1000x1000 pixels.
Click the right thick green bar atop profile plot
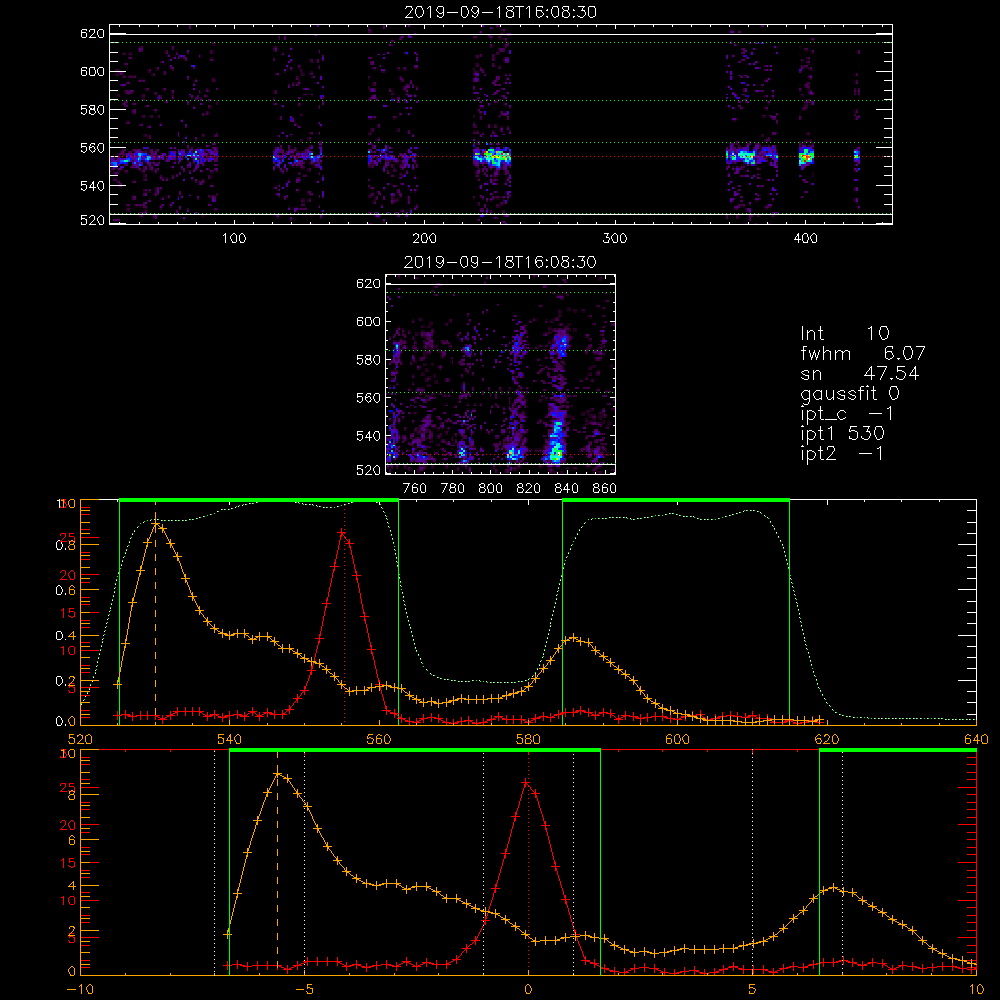[676, 501]
